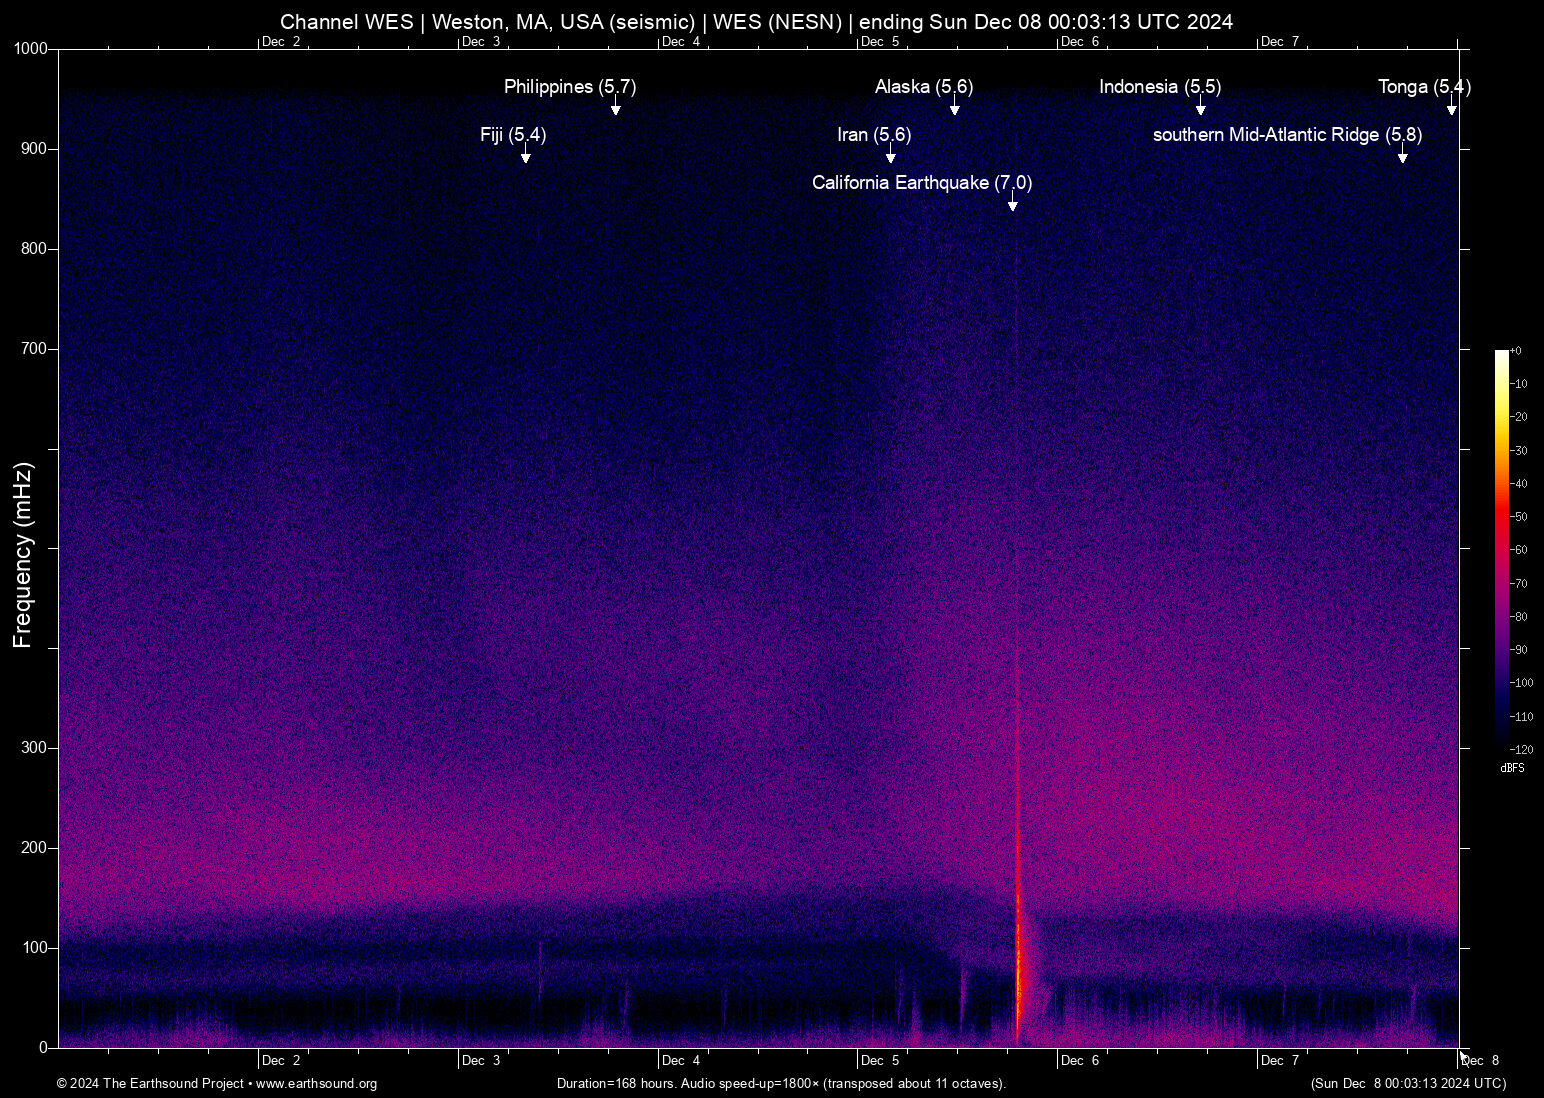Click the "Frequency (mHz)" axis label

[x=23, y=555]
